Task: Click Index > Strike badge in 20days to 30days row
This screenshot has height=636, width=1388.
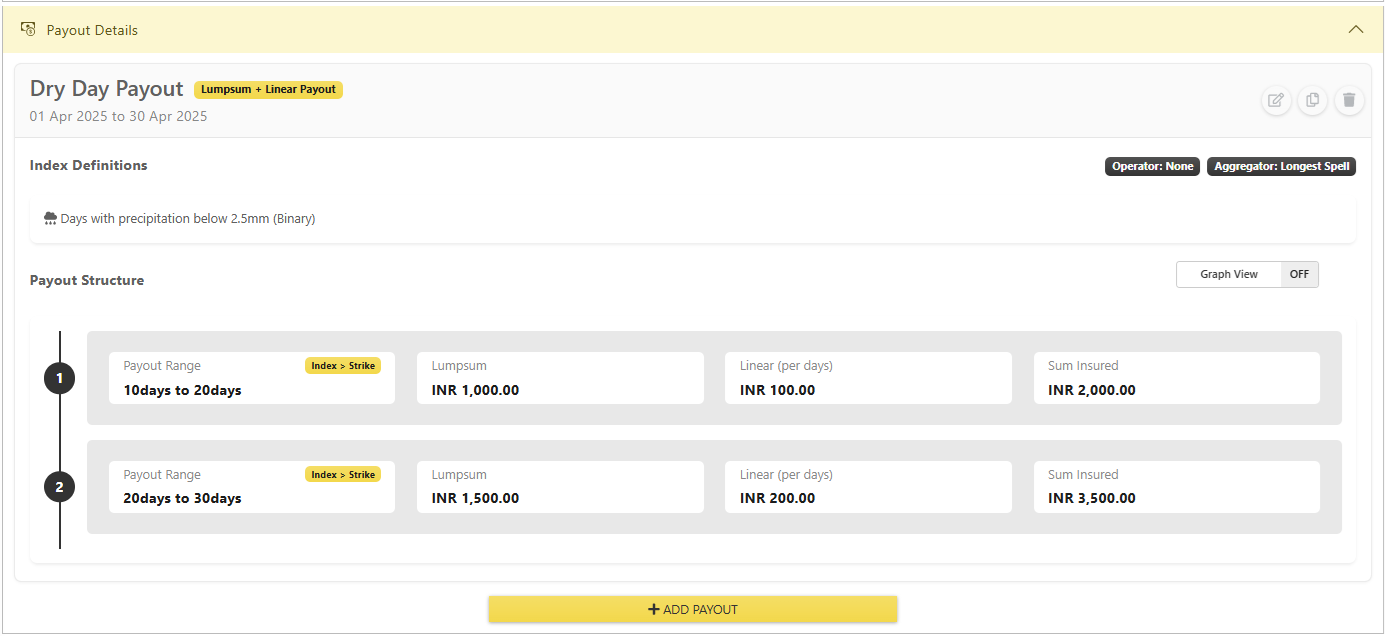Action: pyautogui.click(x=343, y=474)
